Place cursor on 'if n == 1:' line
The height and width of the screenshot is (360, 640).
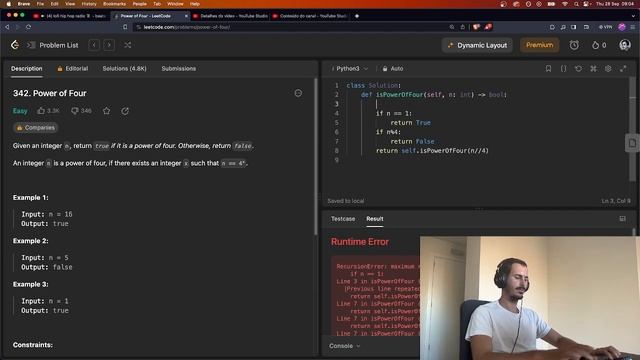click(393, 113)
